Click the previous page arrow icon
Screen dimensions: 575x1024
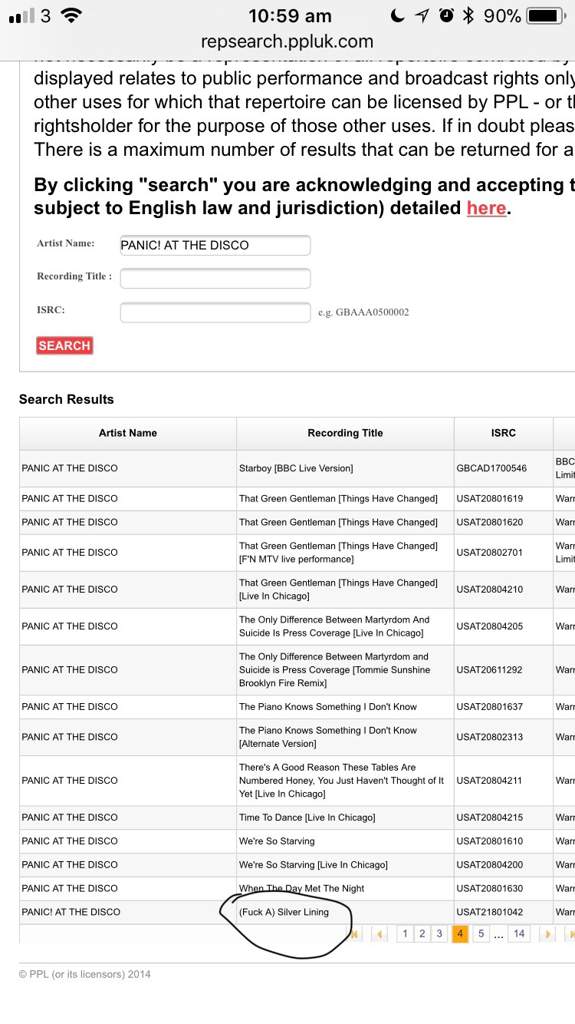[380, 935]
